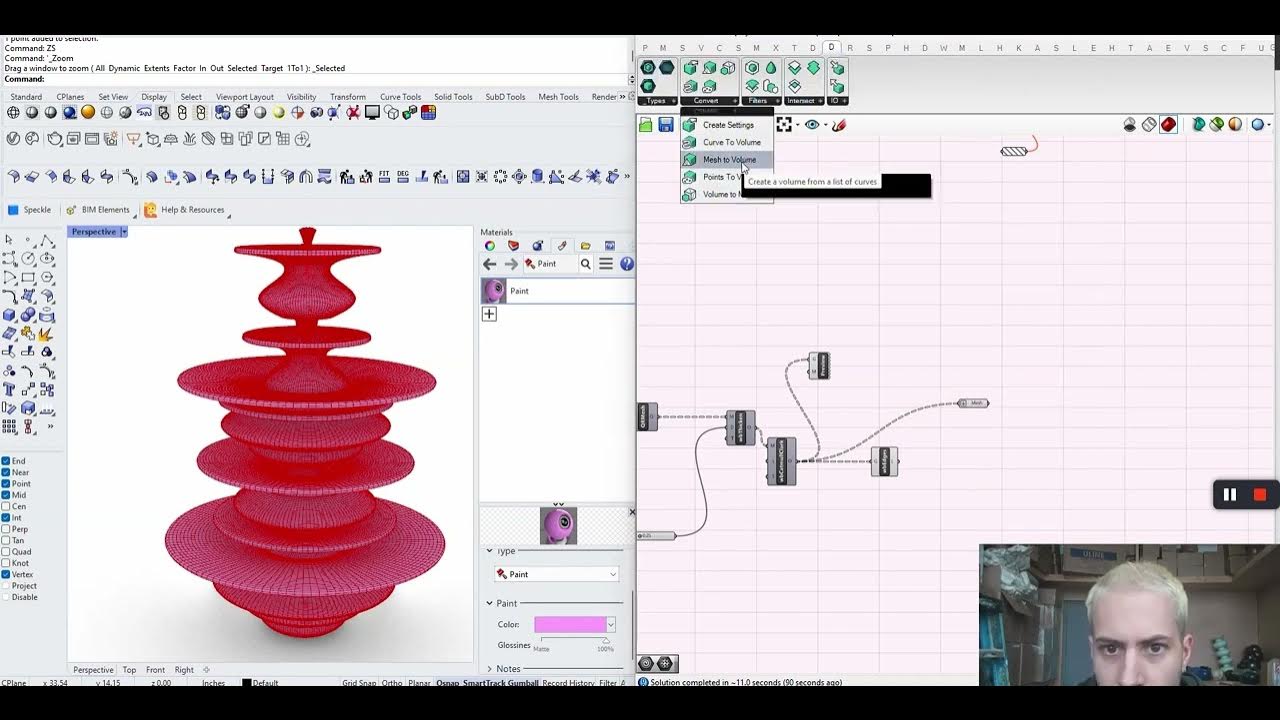Click the FIT icon in Rhino toolbar
The height and width of the screenshot is (720, 1280).
coord(384,177)
